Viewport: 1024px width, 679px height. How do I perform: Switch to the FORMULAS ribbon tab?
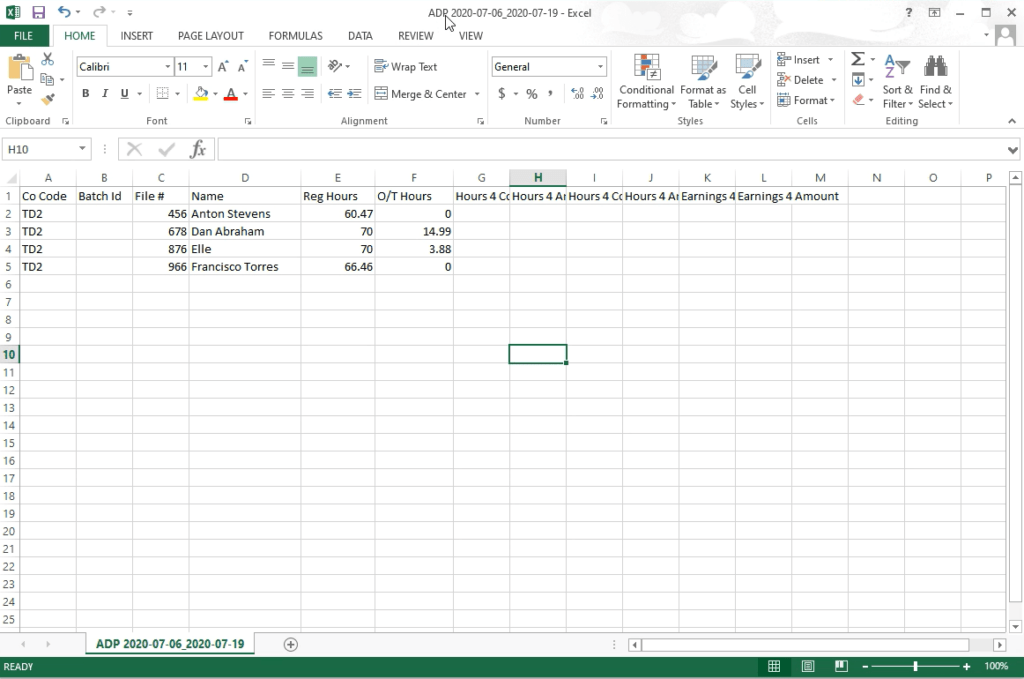(x=295, y=35)
